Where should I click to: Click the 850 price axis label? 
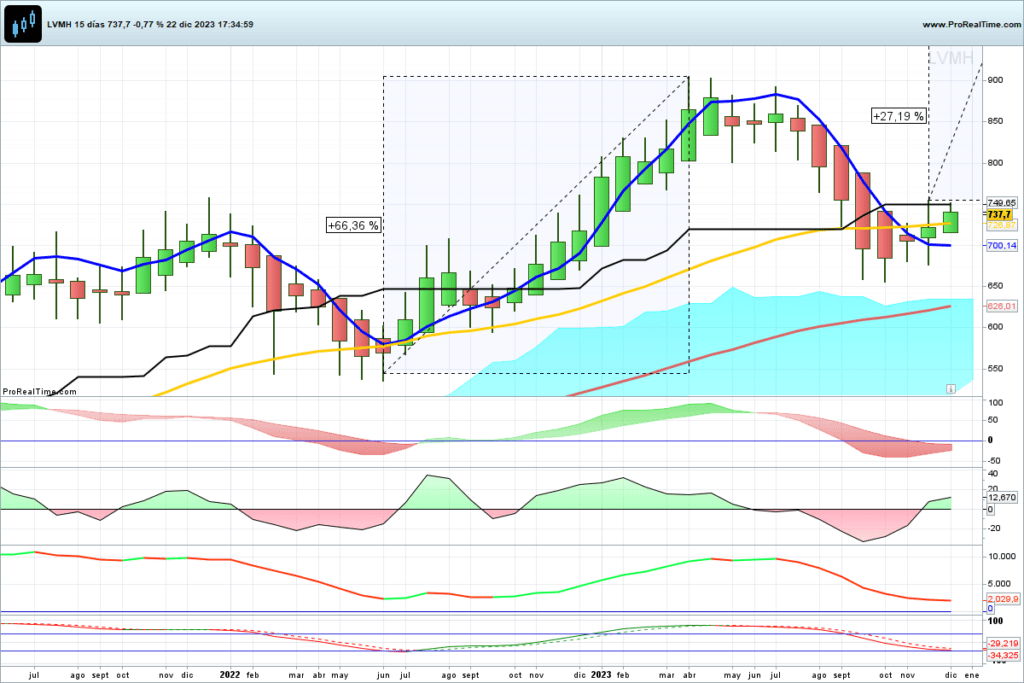pos(995,121)
